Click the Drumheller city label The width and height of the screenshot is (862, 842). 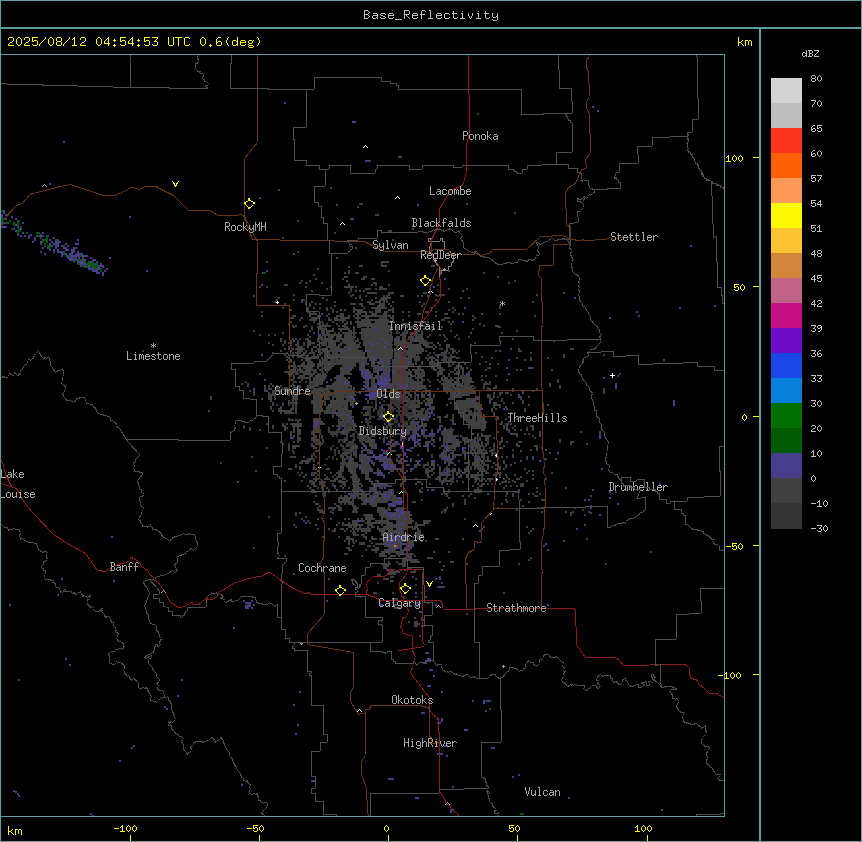(x=638, y=487)
